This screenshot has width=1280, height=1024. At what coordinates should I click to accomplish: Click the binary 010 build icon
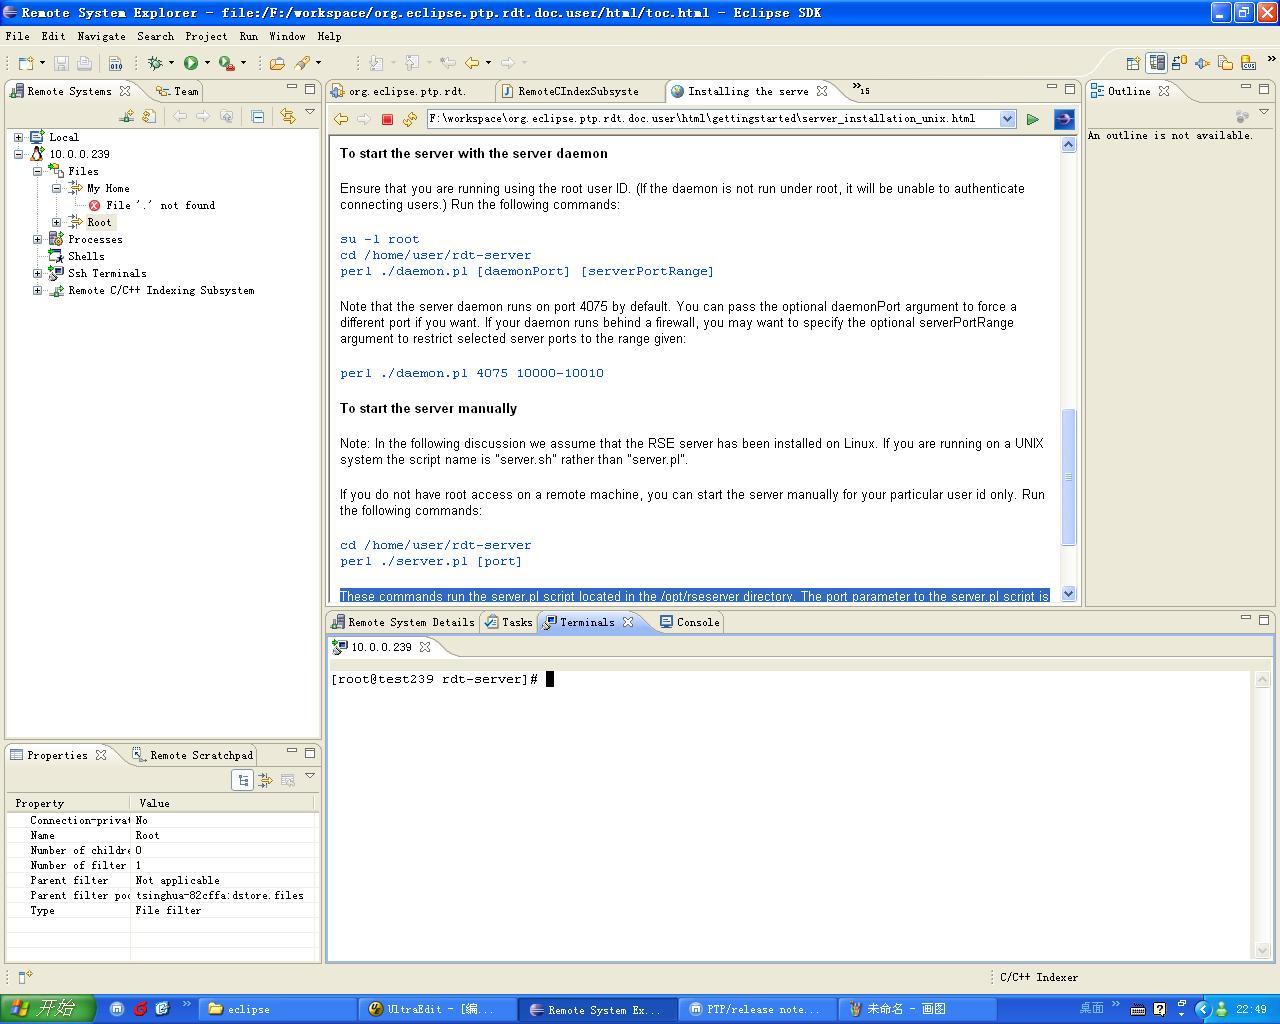pyautogui.click(x=115, y=63)
